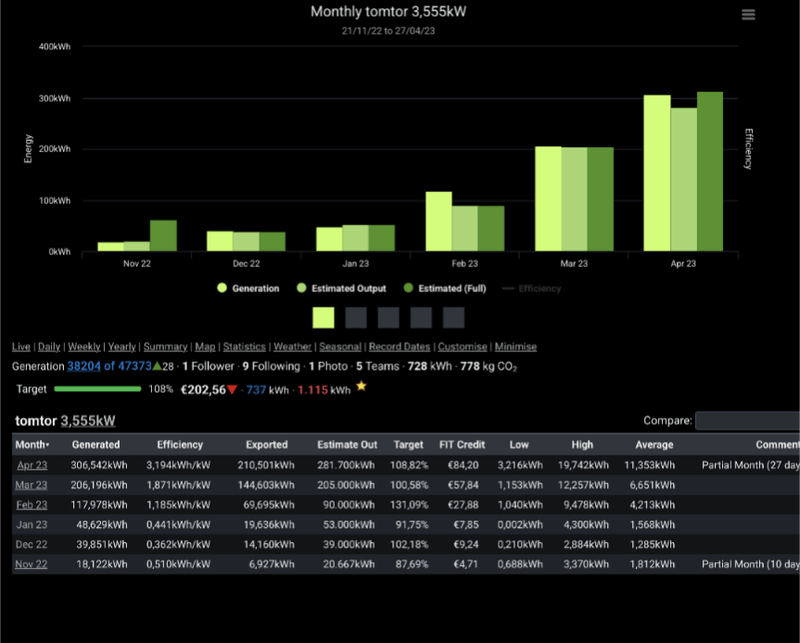Switch to the Yearly view
This screenshot has width=800, height=643.
point(122,347)
